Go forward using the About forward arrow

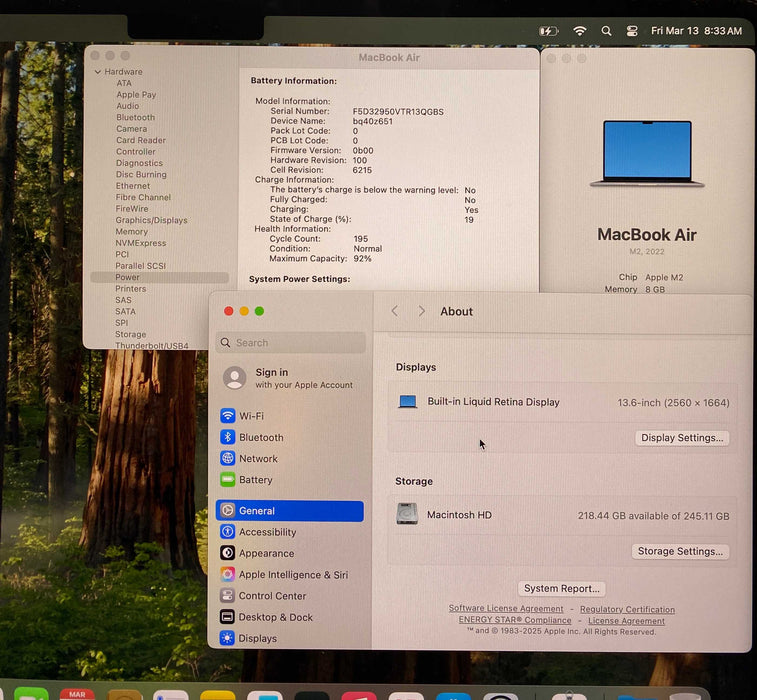point(421,311)
